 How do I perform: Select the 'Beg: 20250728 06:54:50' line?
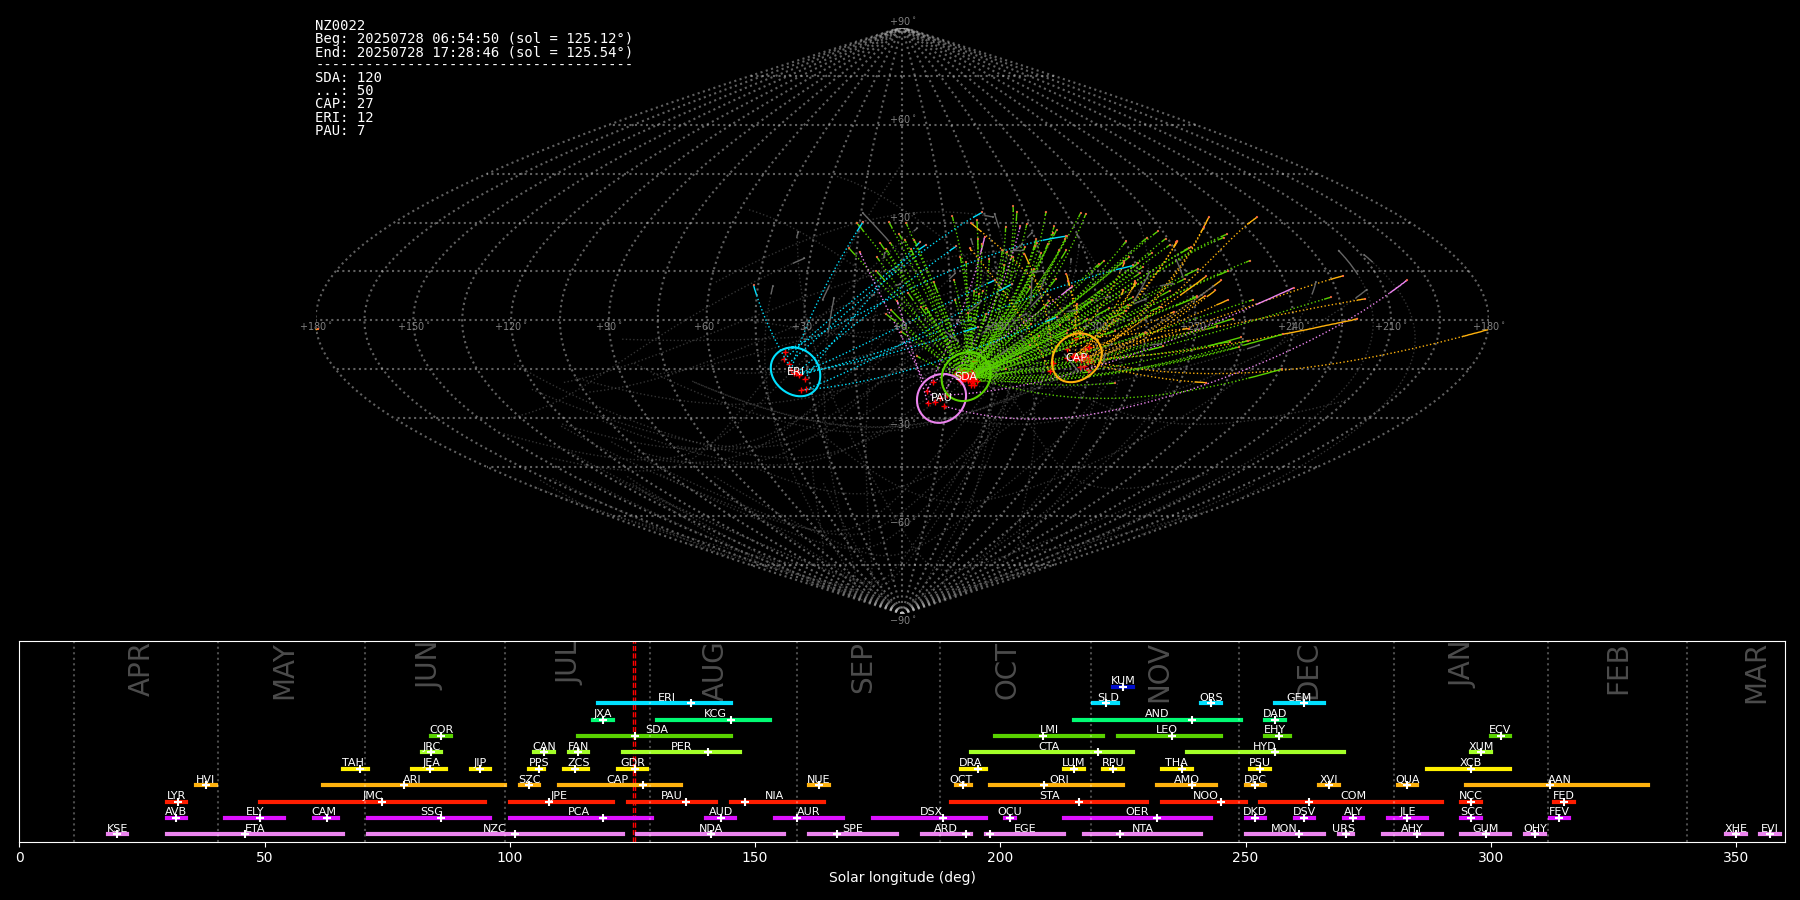click(474, 38)
